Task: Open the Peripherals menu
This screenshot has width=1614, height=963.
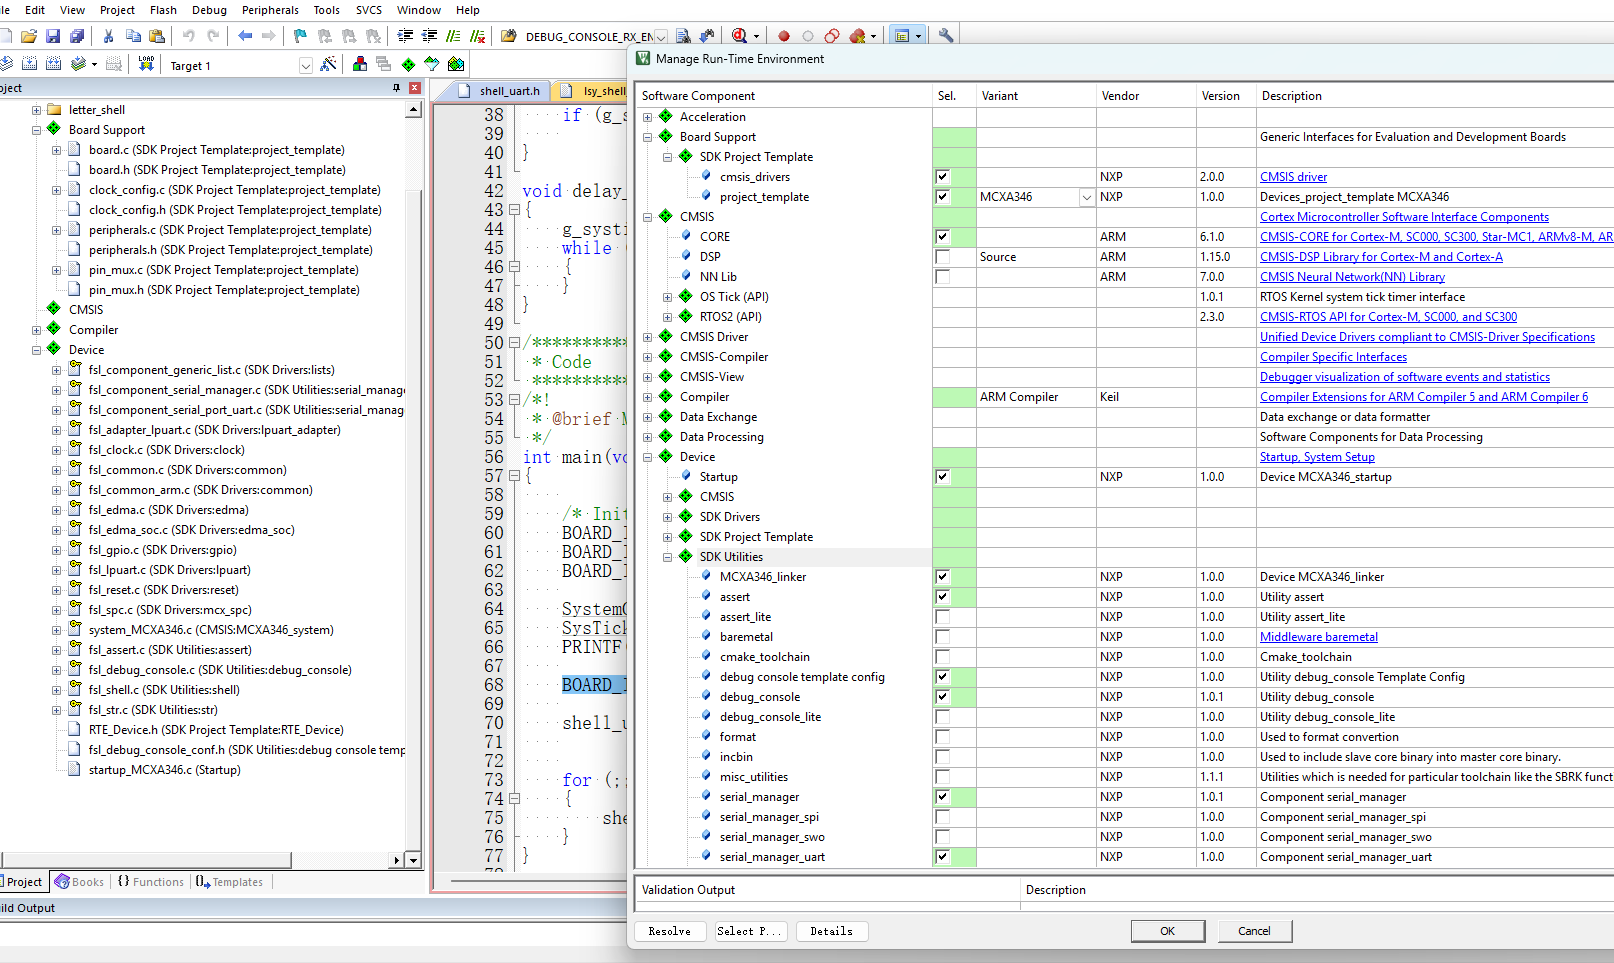Action: (x=270, y=10)
